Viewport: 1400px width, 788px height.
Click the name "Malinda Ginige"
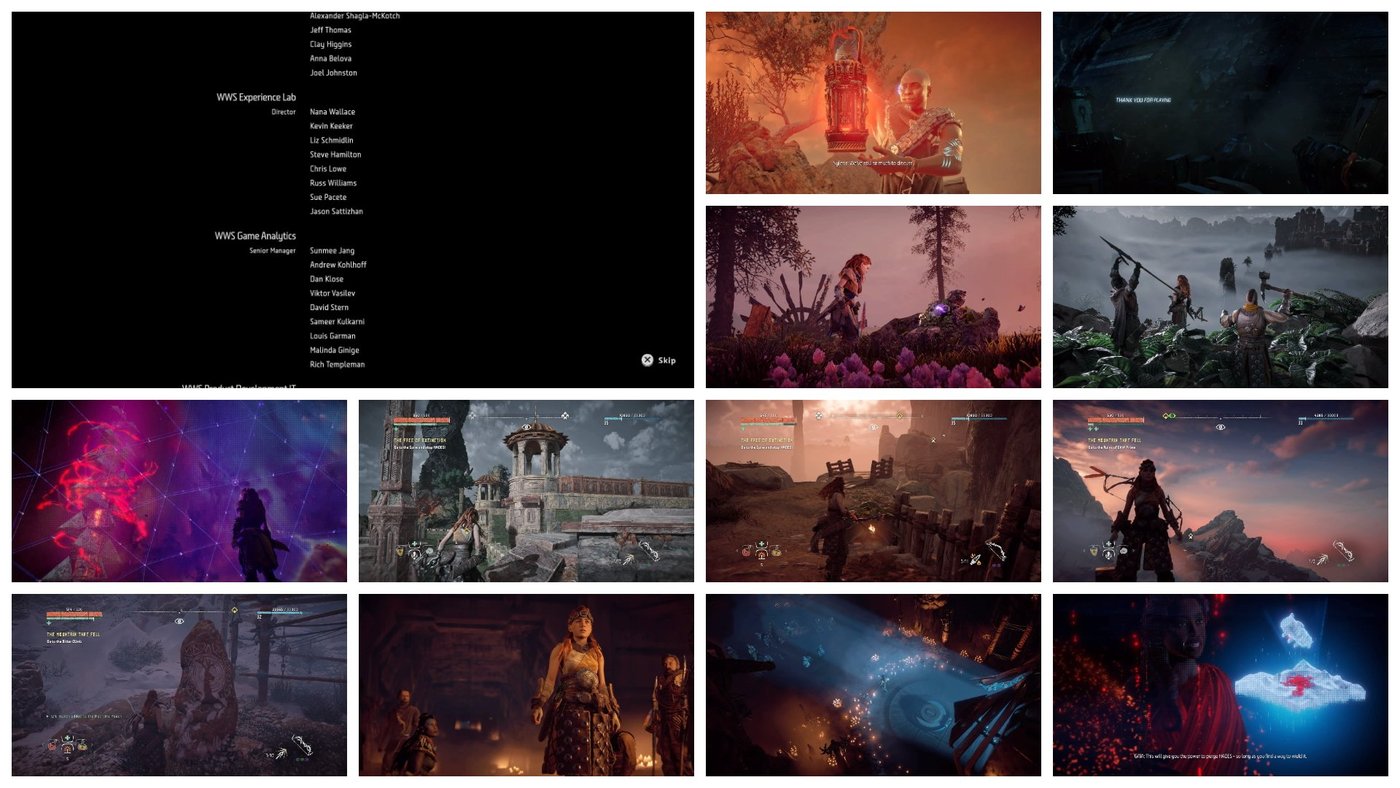click(x=335, y=350)
